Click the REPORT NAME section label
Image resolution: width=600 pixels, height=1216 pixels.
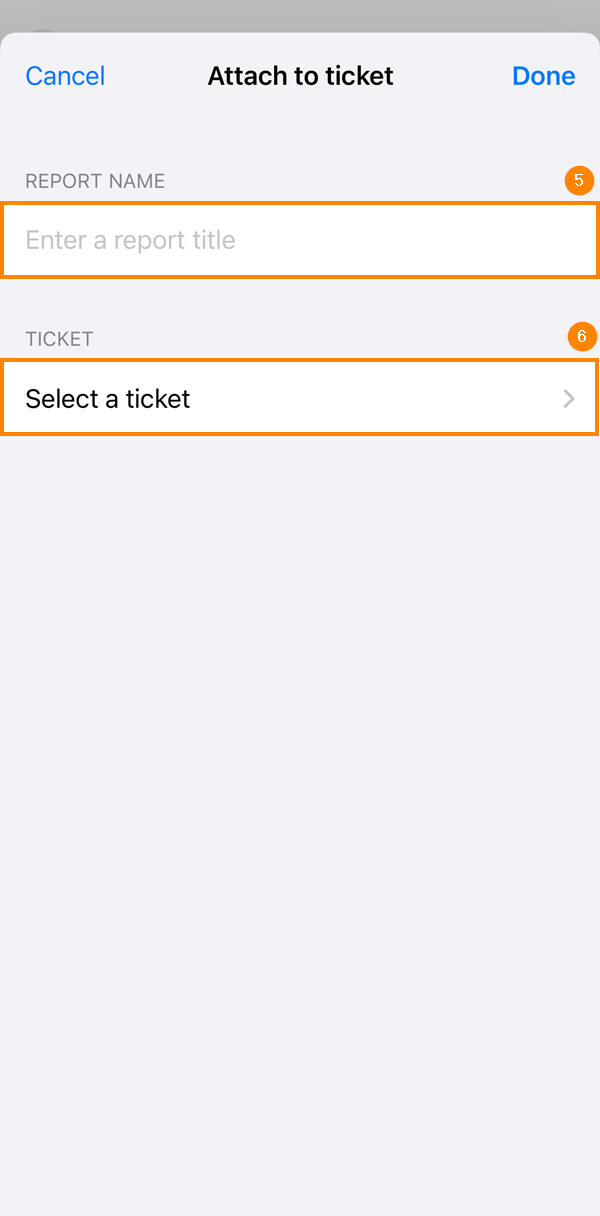click(x=95, y=181)
